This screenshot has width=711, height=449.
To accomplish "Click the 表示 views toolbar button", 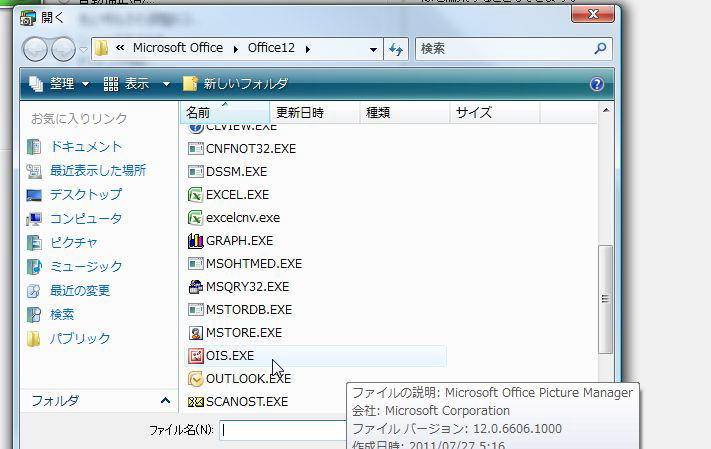I will [126, 84].
